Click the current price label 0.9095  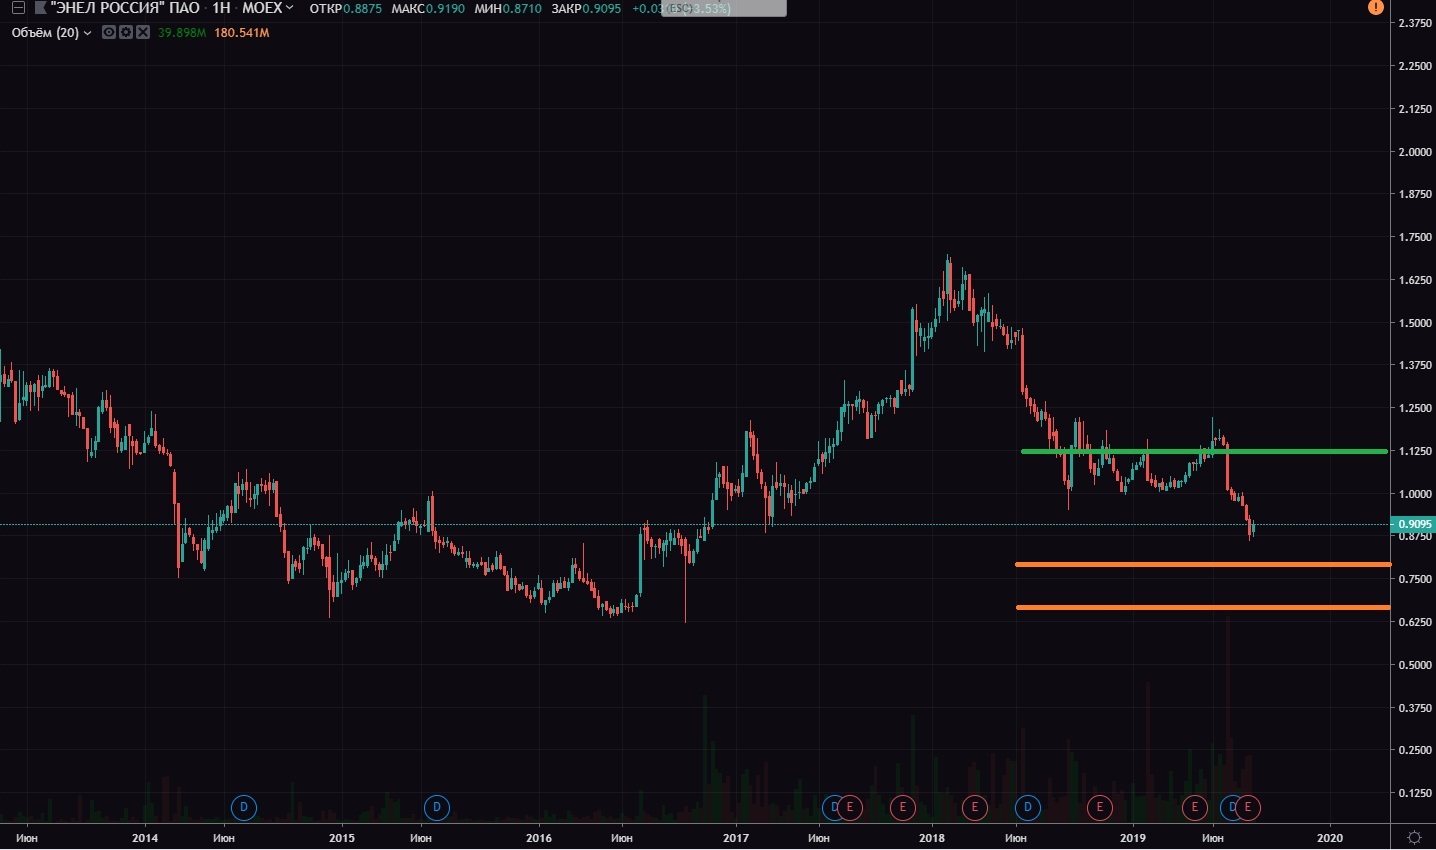1414,524
